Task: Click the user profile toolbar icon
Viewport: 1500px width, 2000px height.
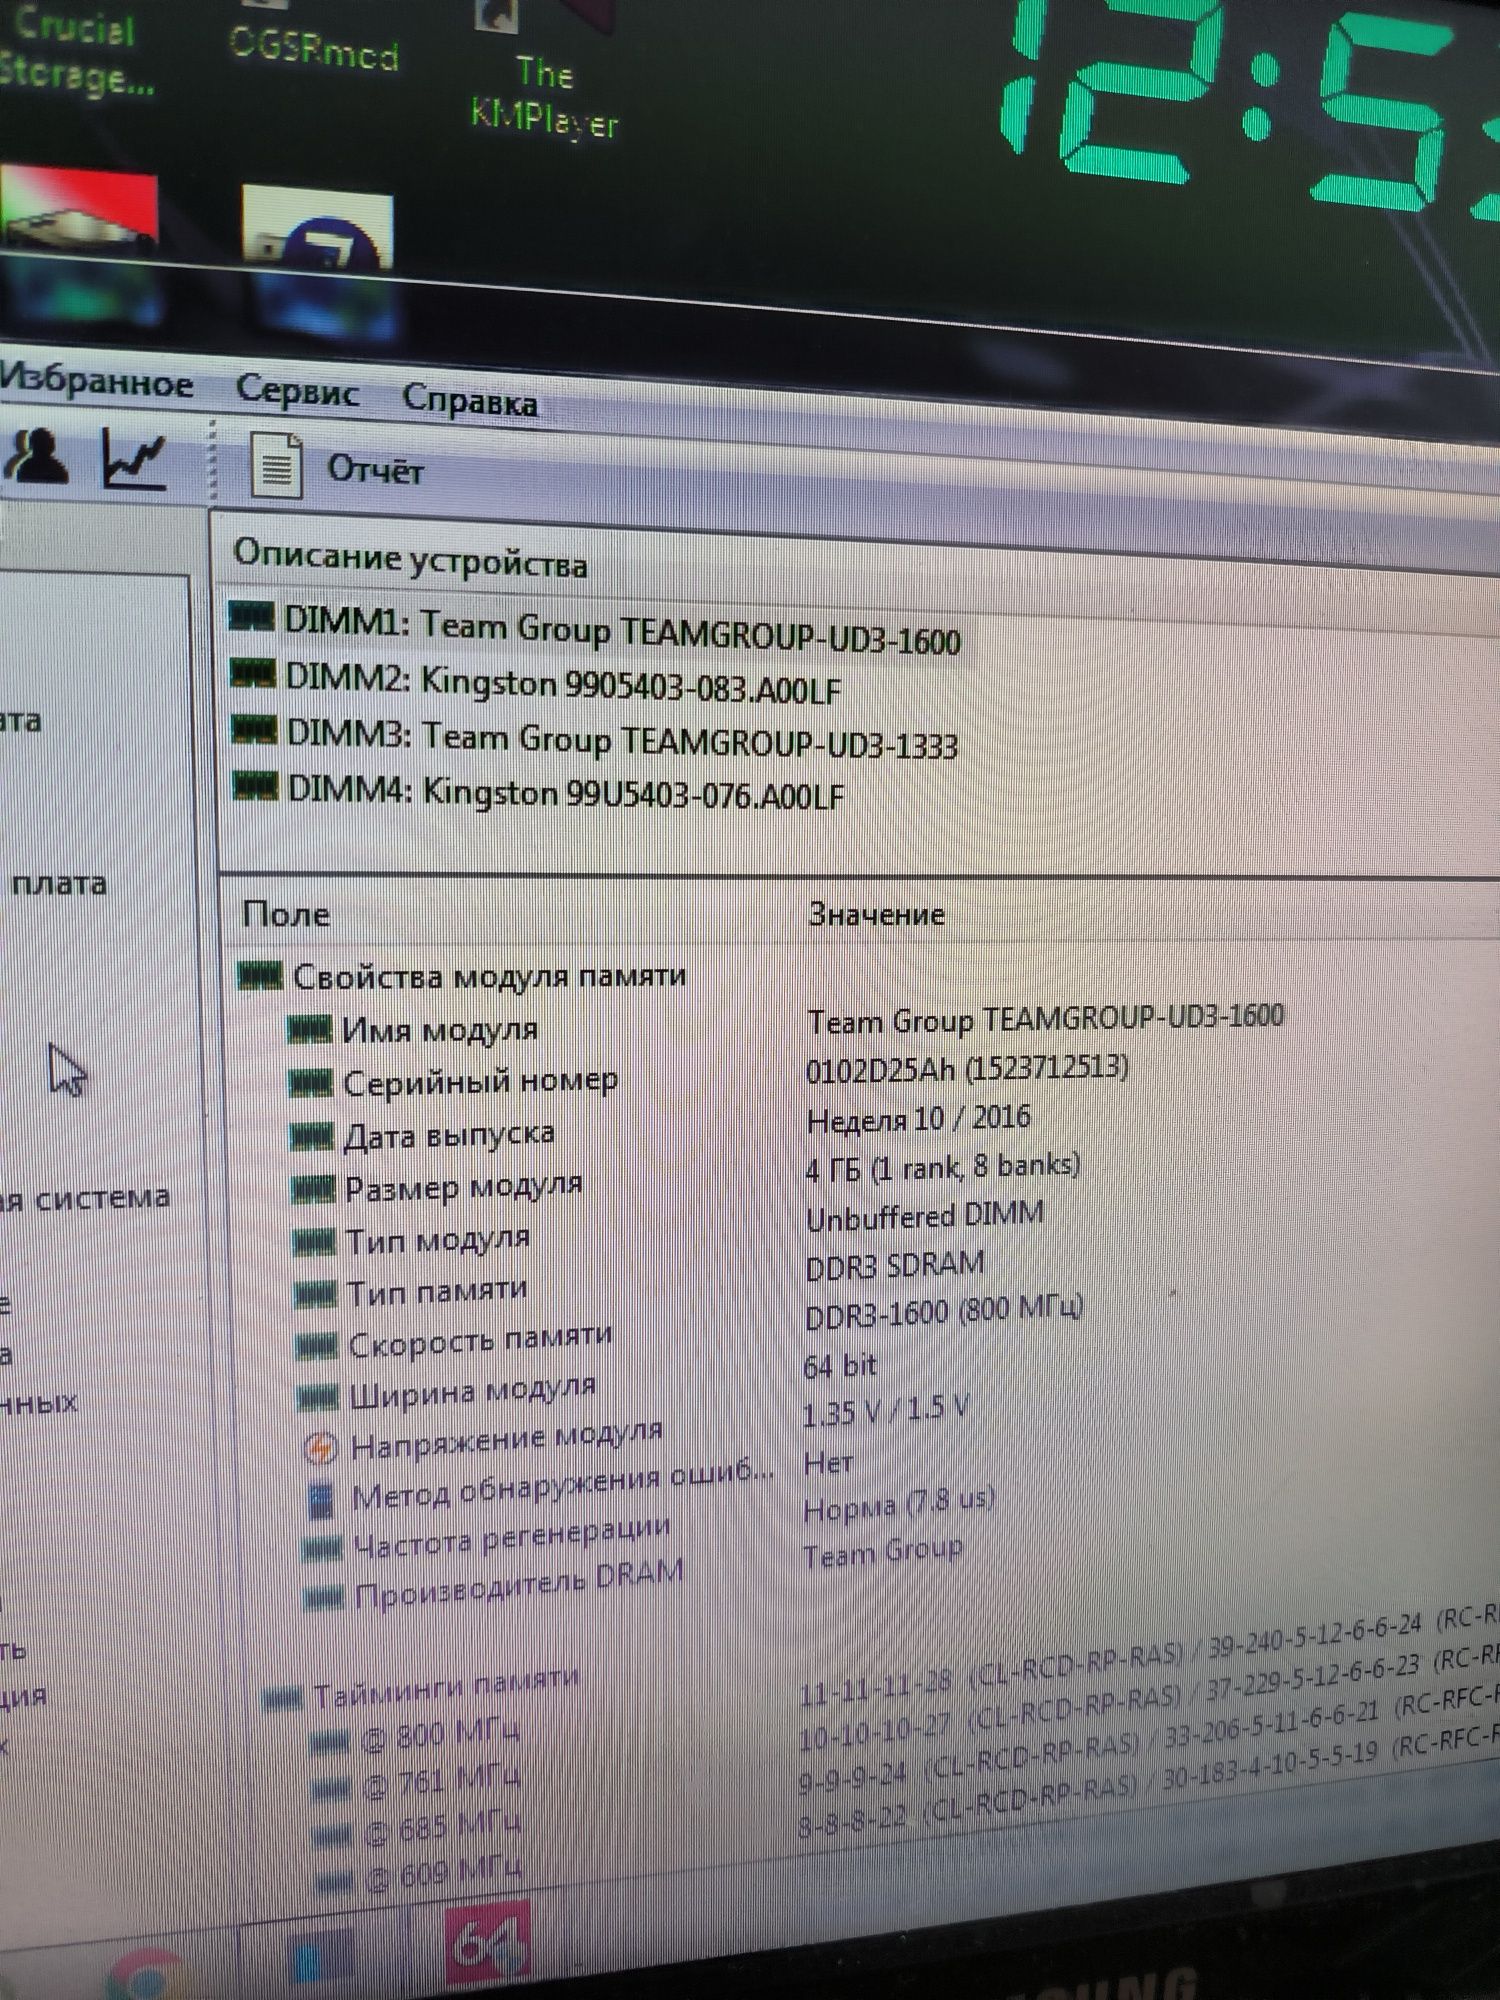Action: coord(37,456)
